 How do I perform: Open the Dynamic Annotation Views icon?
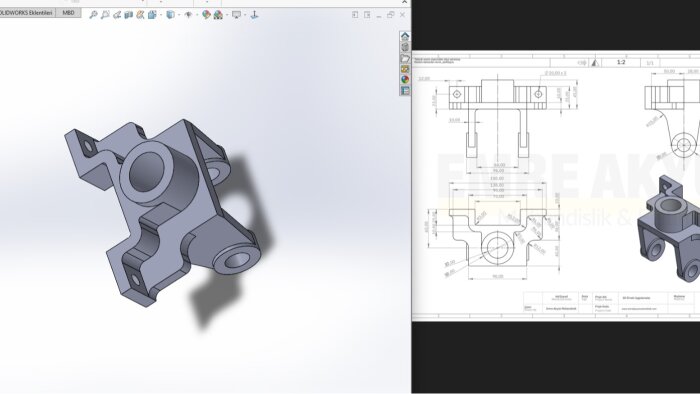click(x=140, y=15)
